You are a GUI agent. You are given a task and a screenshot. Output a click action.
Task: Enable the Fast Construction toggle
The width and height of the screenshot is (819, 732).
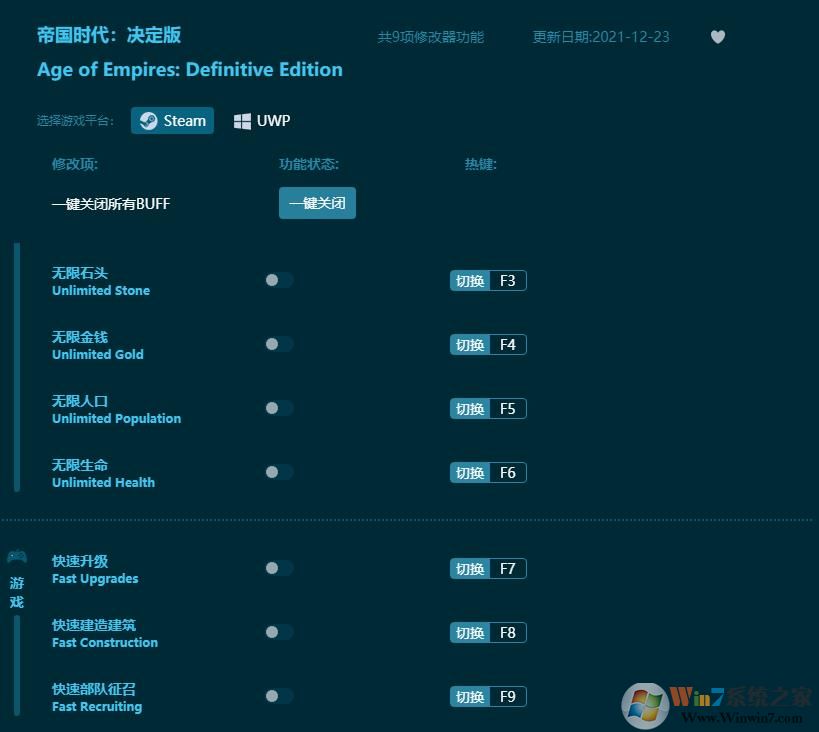[x=279, y=632]
